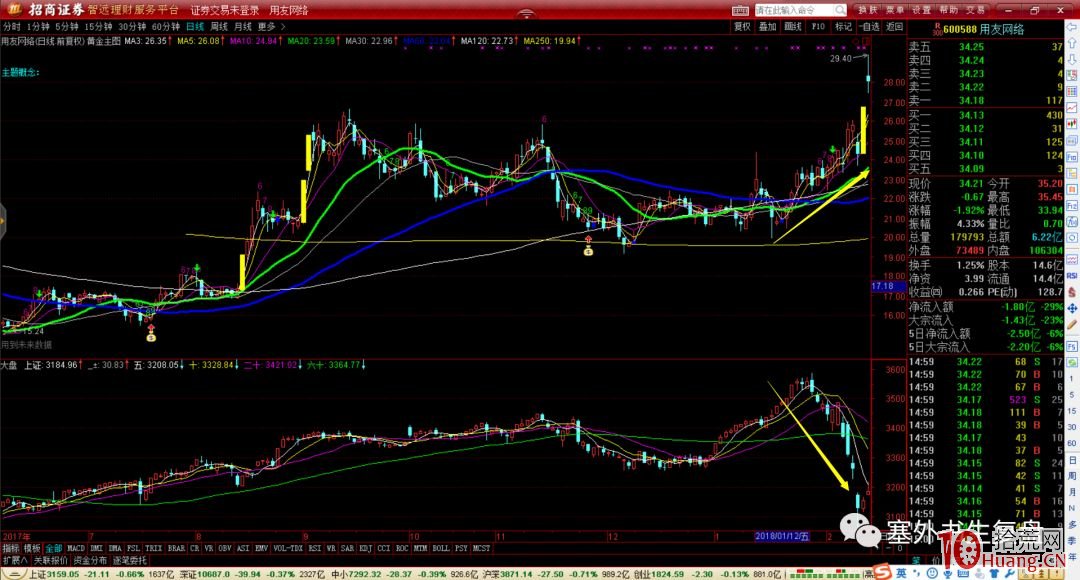Viewport: 1080px width, 580px height.
Task: Select the MCST indicator tab
Action: (x=481, y=549)
